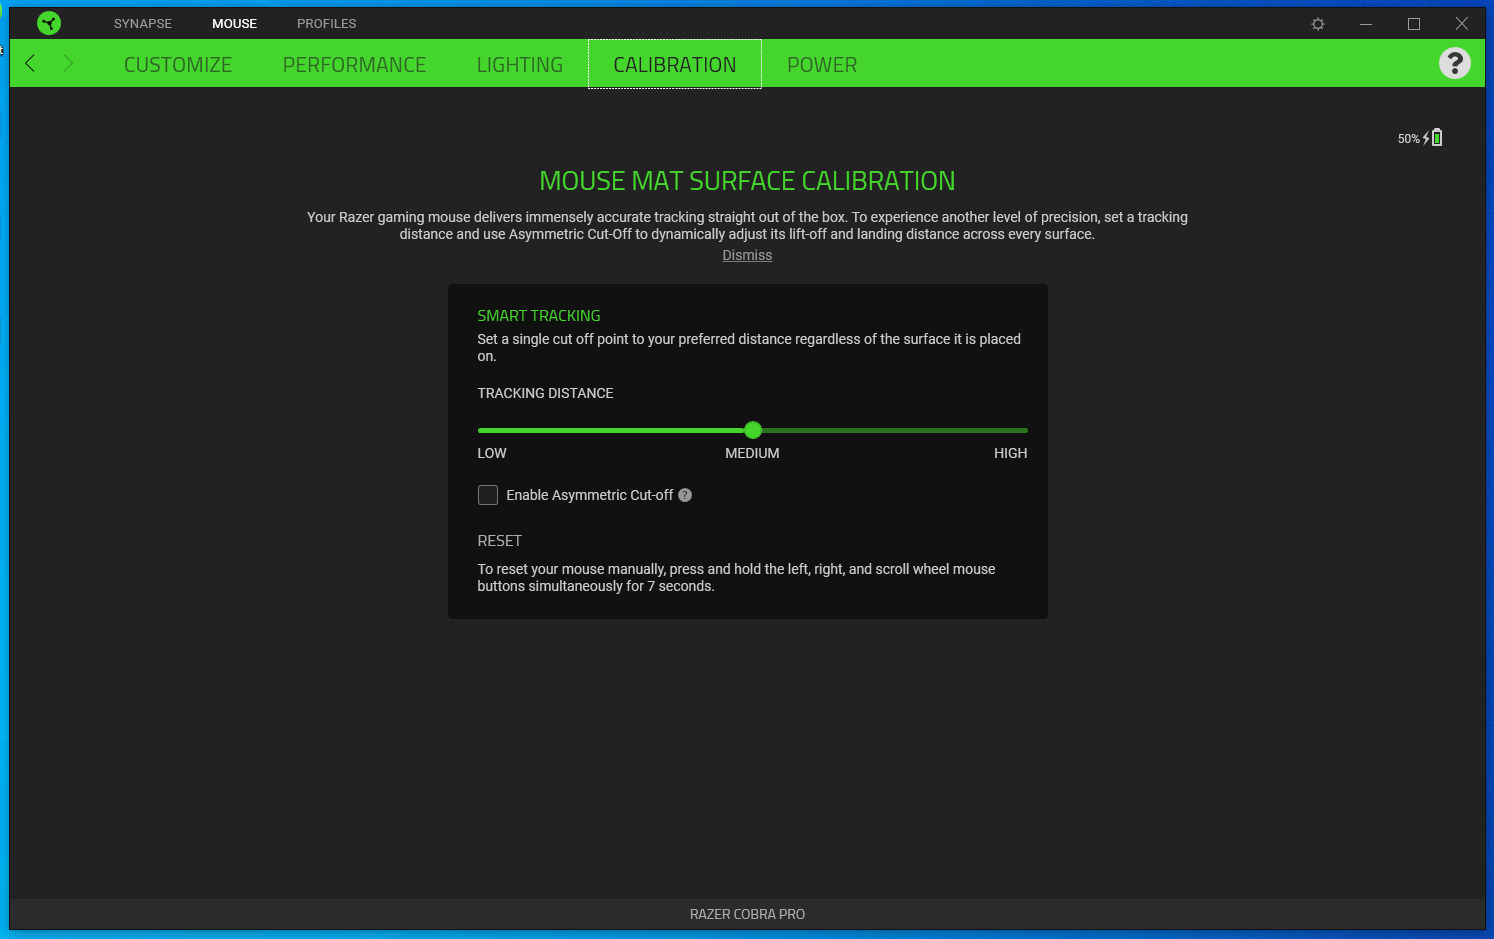Click the Asymmetric Cut-off info icon
This screenshot has height=939, width=1494.
(x=684, y=494)
